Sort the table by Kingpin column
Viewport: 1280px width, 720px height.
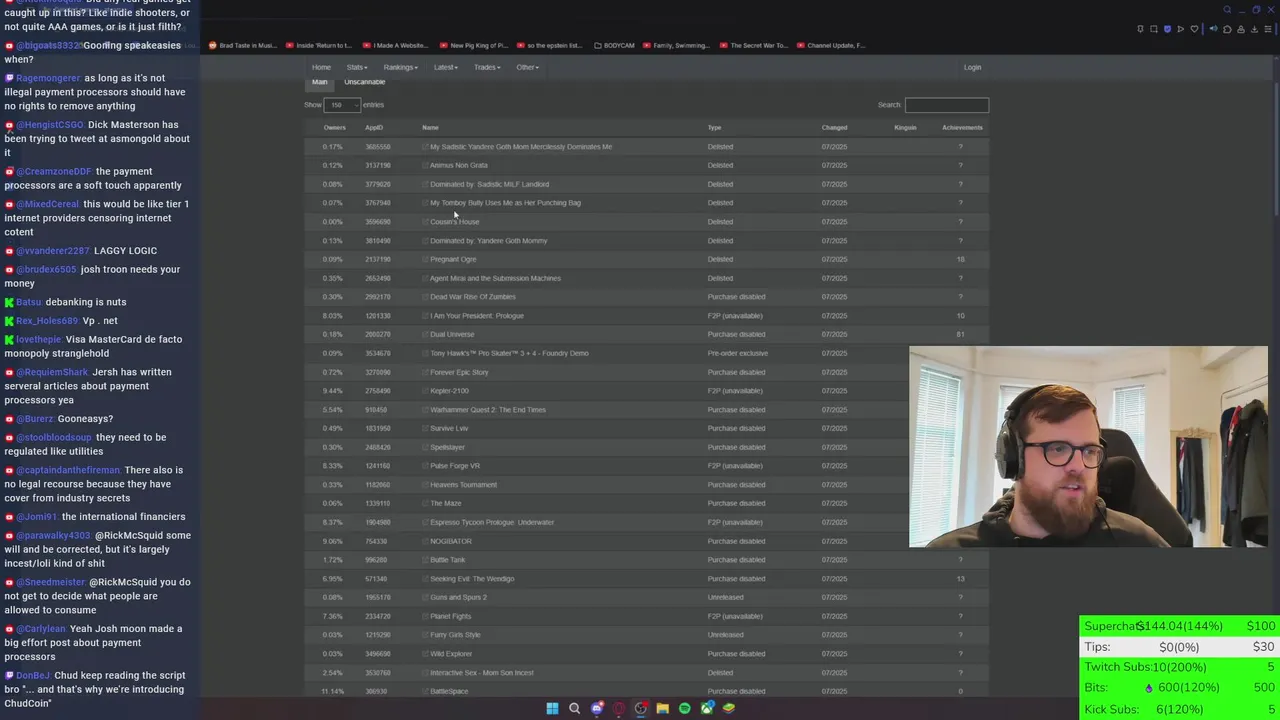tap(905, 128)
